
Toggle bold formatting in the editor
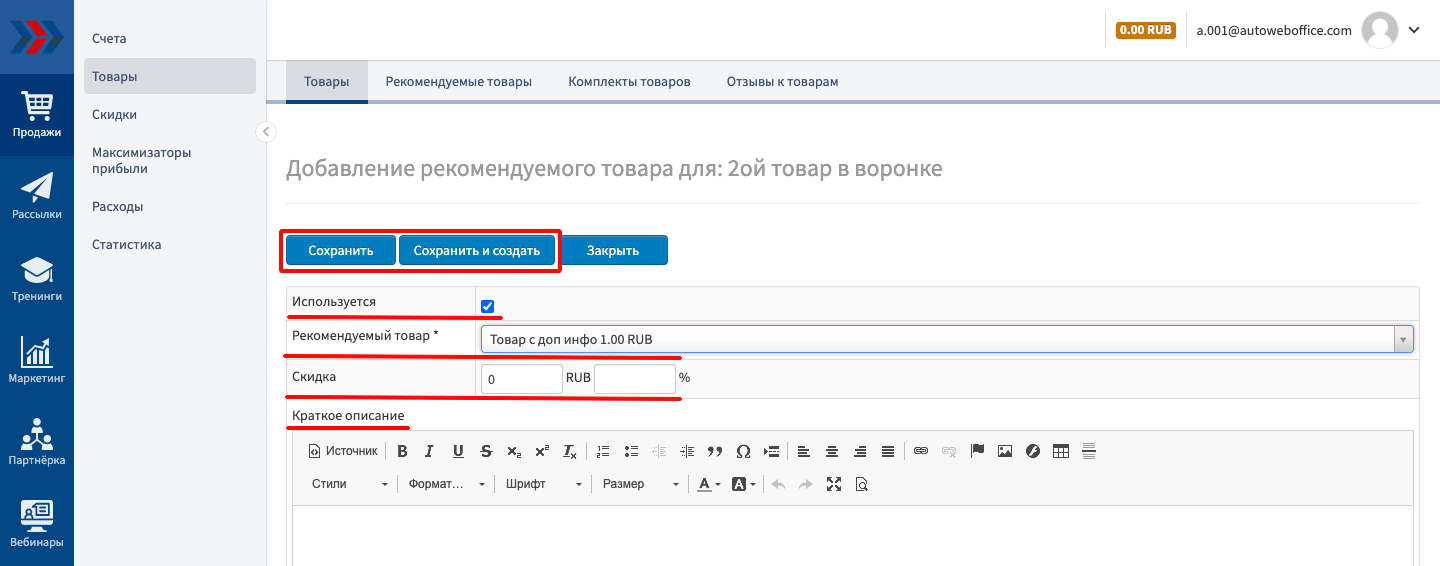[402, 451]
